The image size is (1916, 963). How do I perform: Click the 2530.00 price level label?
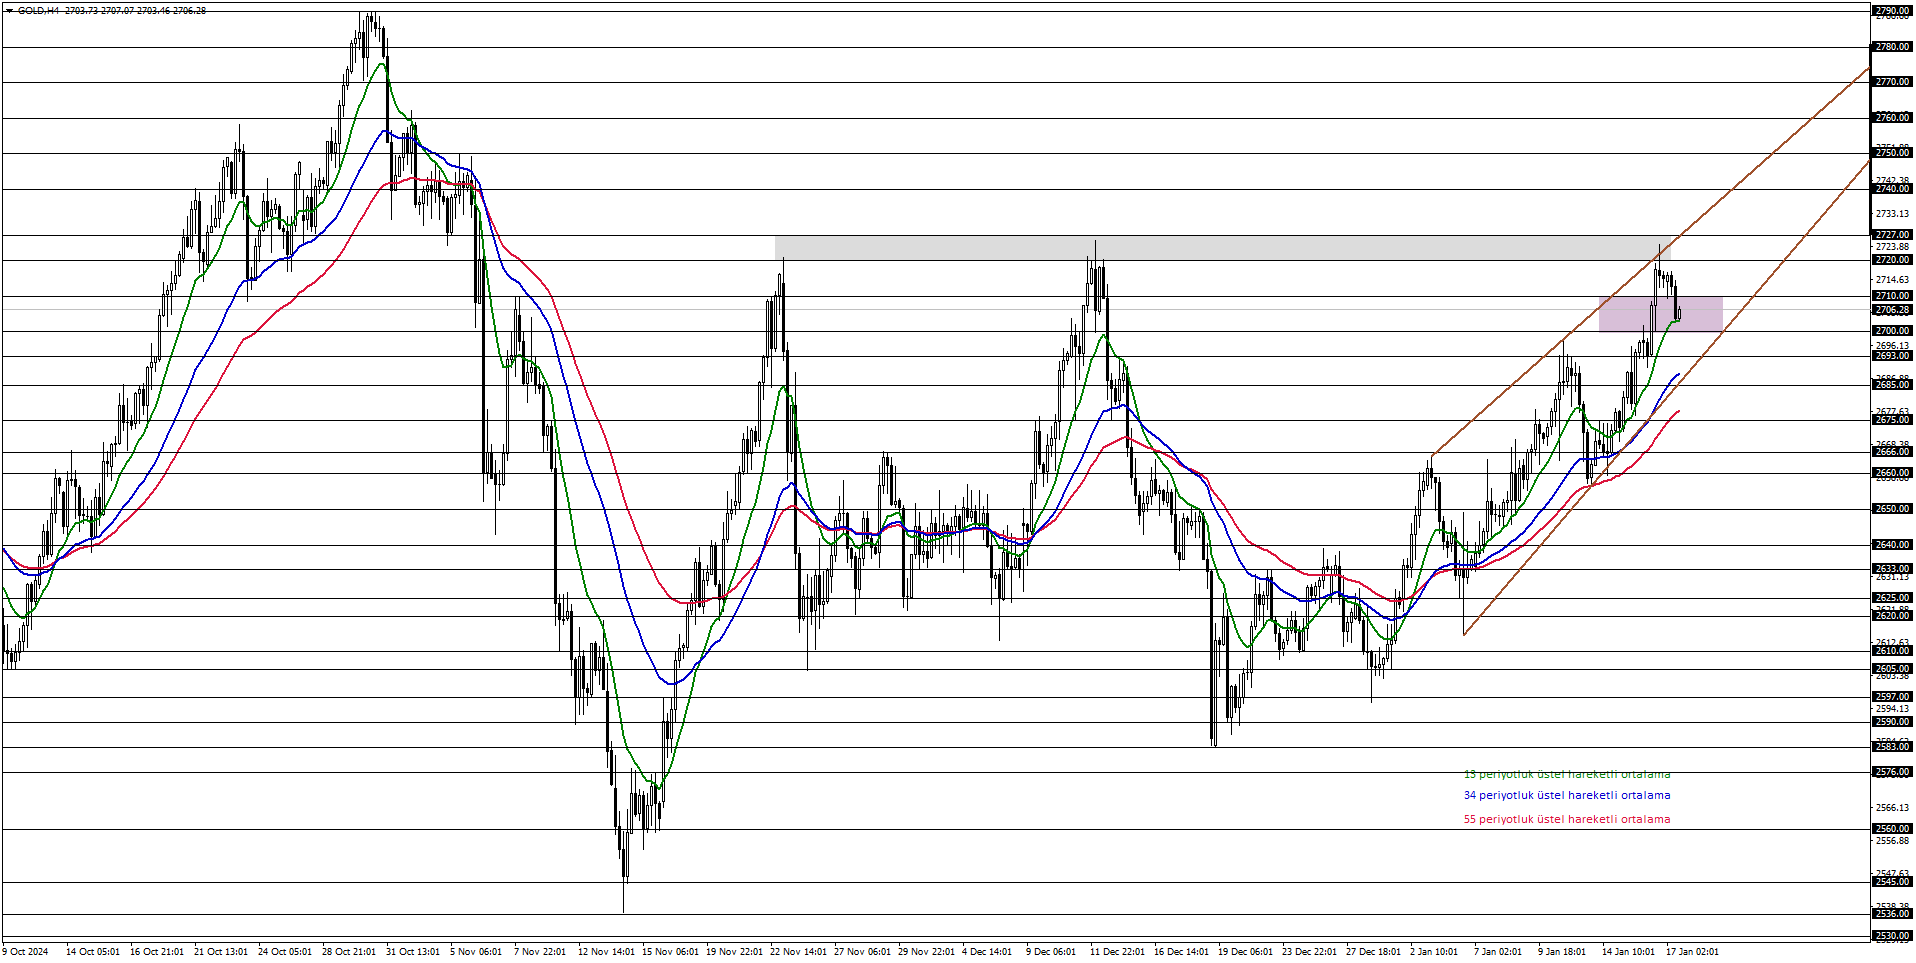pyautogui.click(x=1893, y=936)
